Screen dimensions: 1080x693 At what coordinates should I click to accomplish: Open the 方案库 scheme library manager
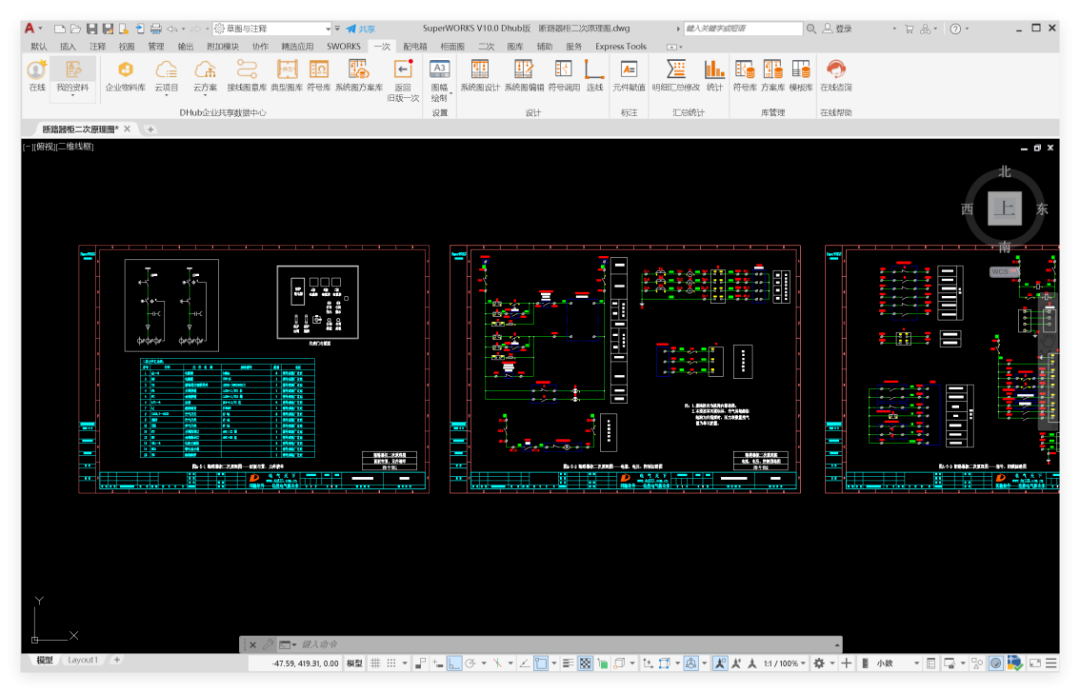point(773,76)
